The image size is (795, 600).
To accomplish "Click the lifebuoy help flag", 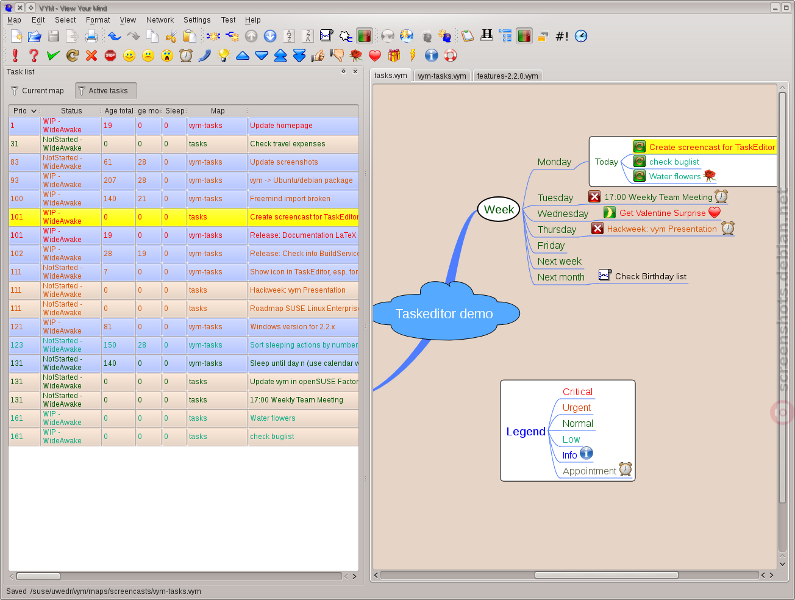I will pyautogui.click(x=450, y=55).
